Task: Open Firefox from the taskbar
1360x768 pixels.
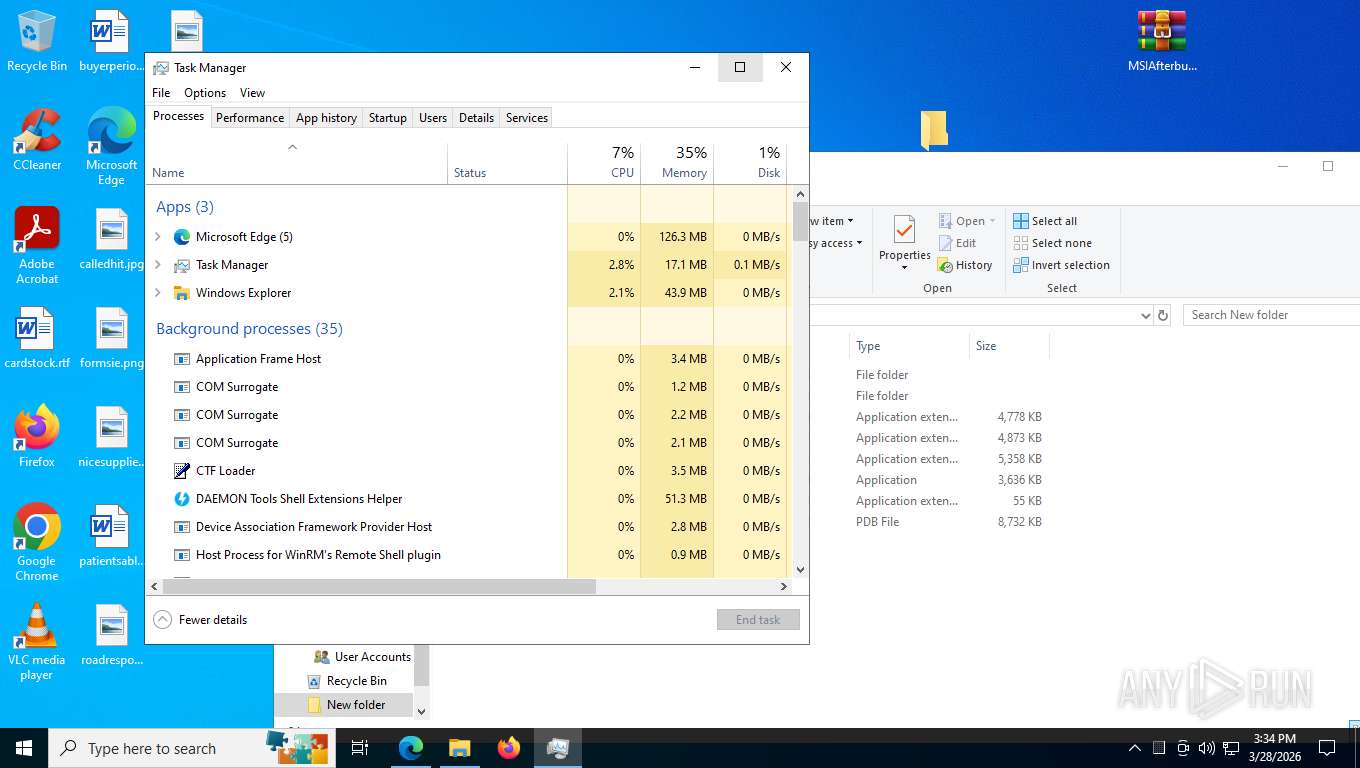Action: click(x=508, y=748)
